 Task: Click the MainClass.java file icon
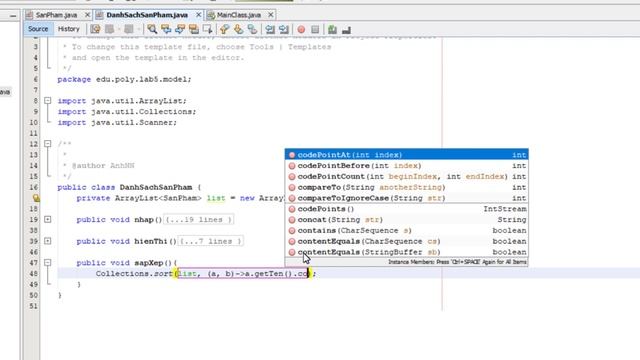click(211, 15)
